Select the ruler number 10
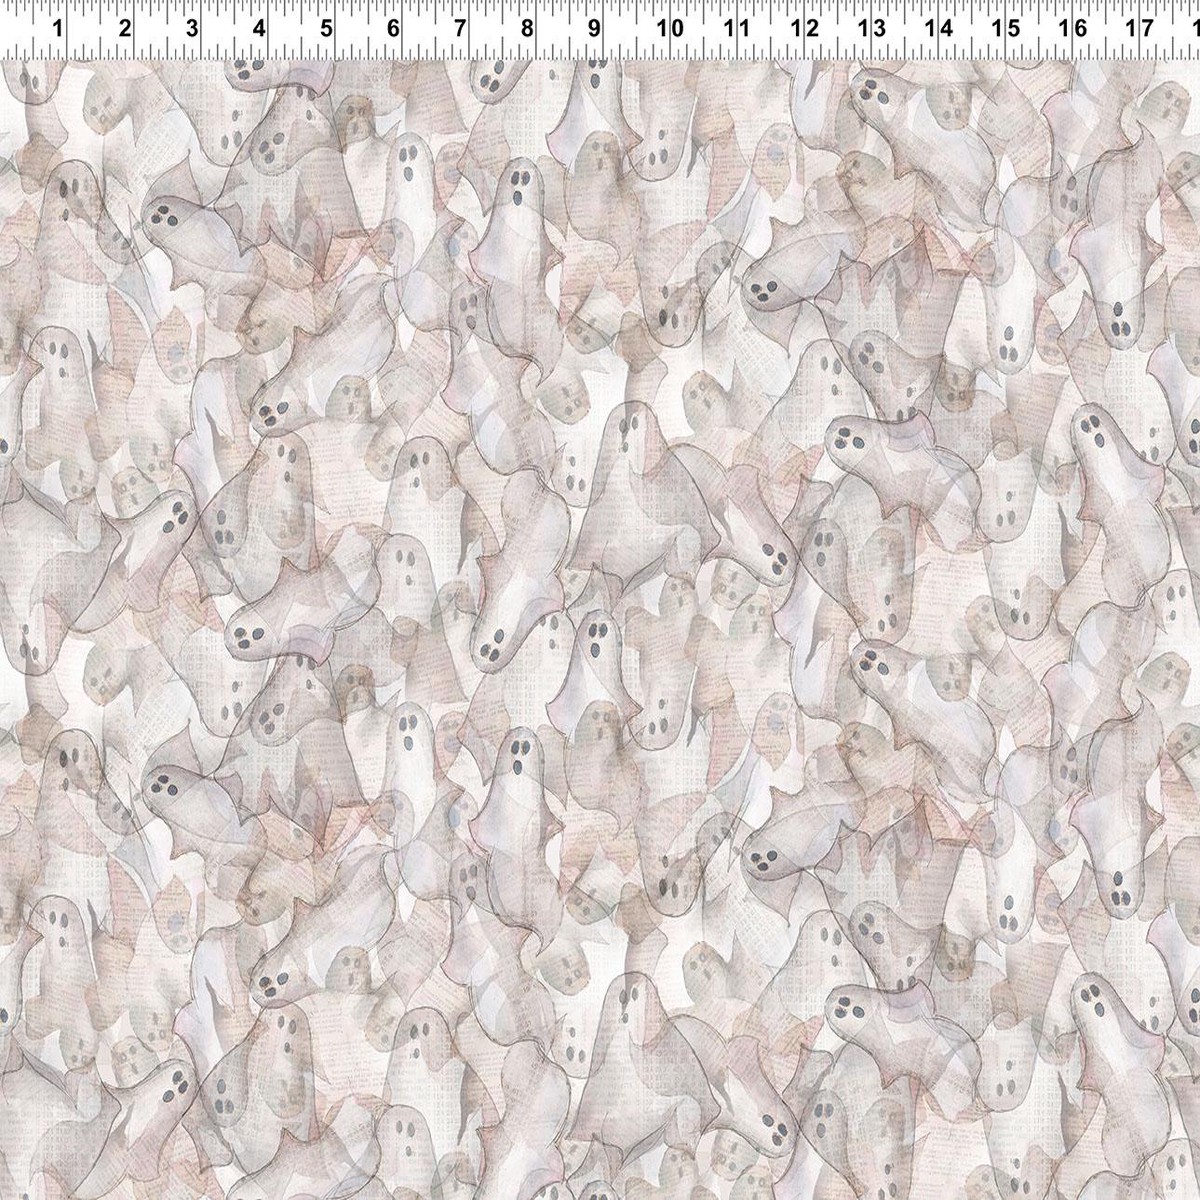Image resolution: width=1200 pixels, height=1200 pixels. (x=669, y=30)
